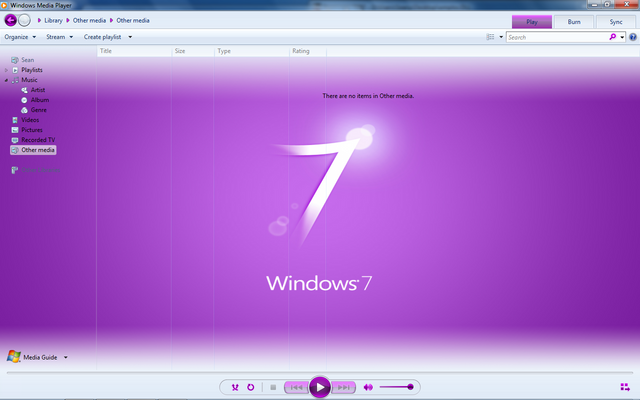The image size is (640, 400).
Task: Adjust the volume slider
Action: [396, 387]
